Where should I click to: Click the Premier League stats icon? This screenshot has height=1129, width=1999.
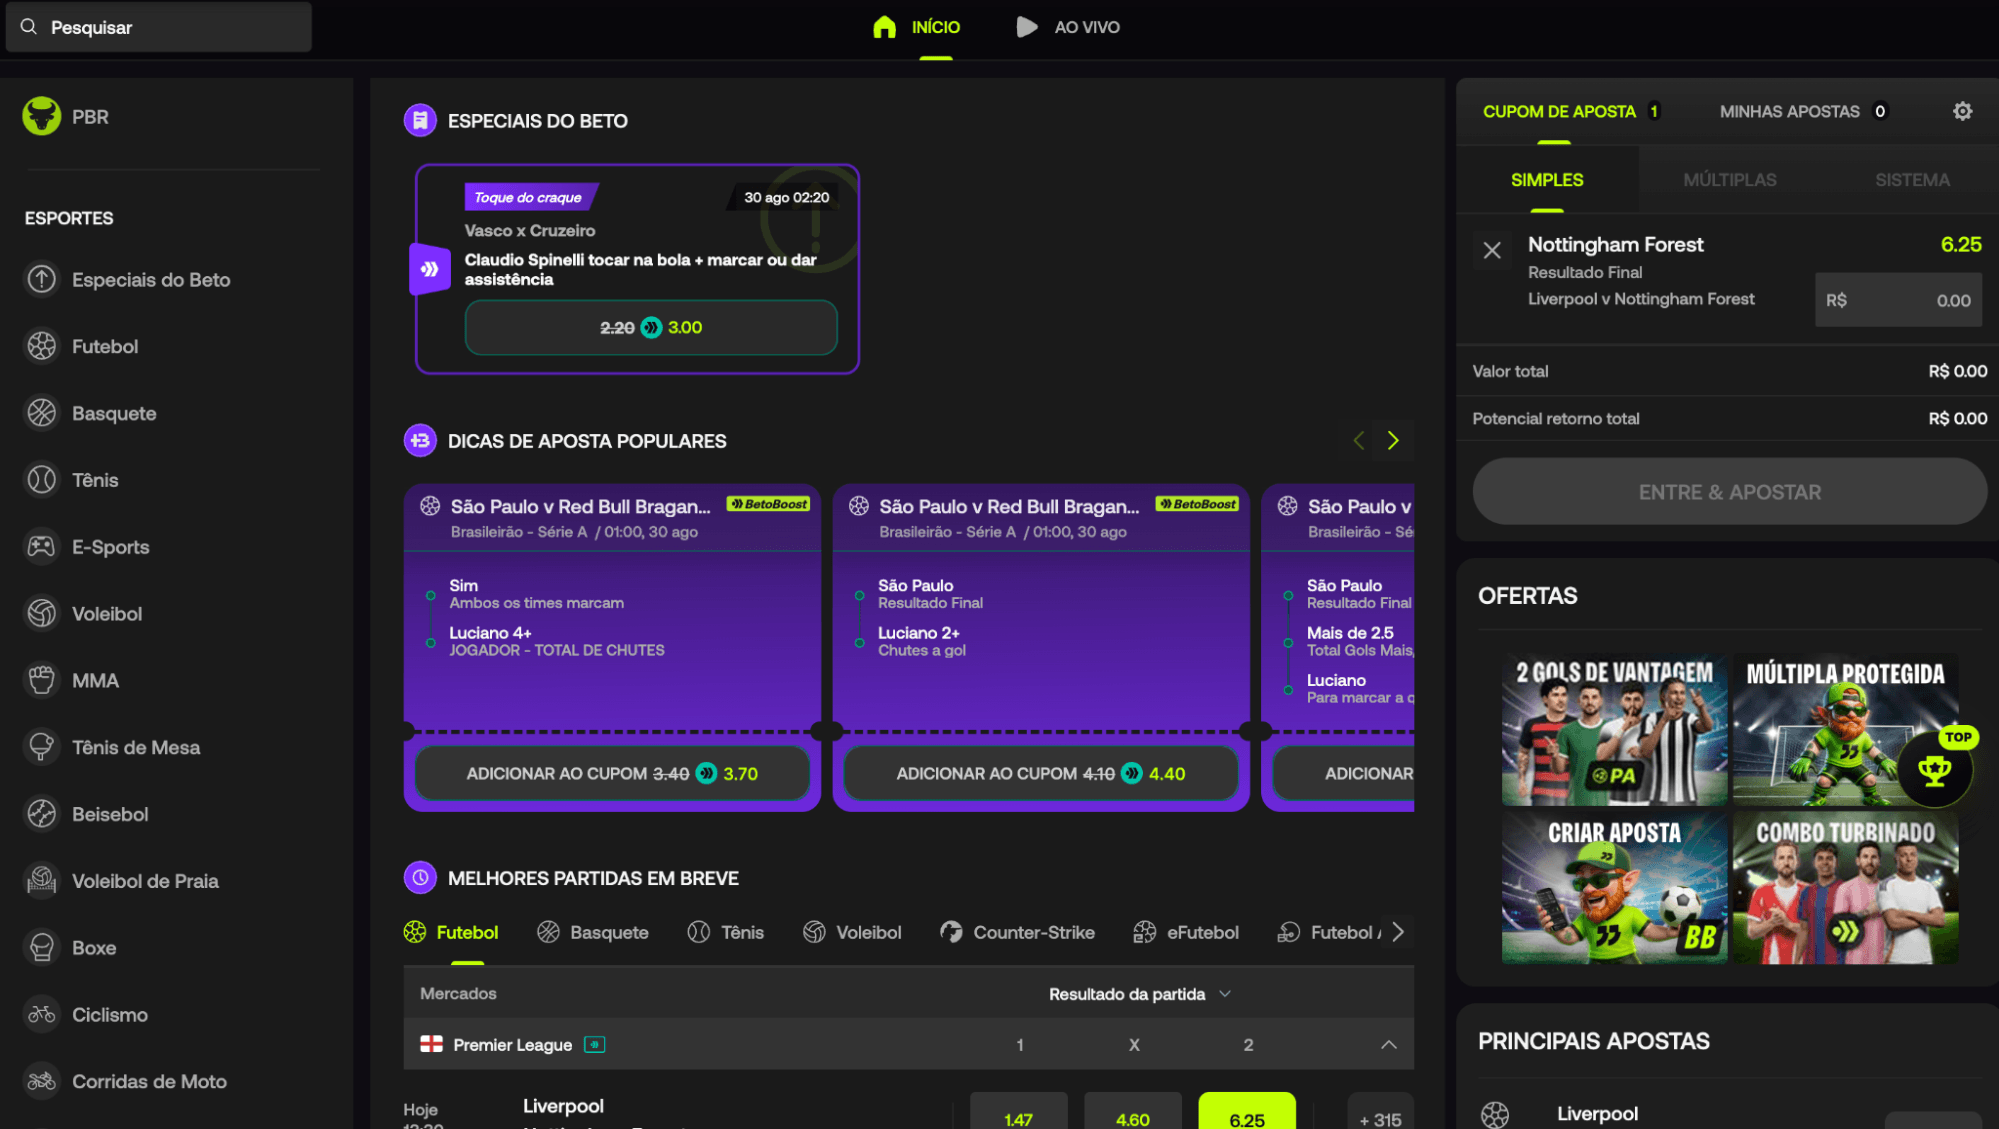tap(595, 1044)
